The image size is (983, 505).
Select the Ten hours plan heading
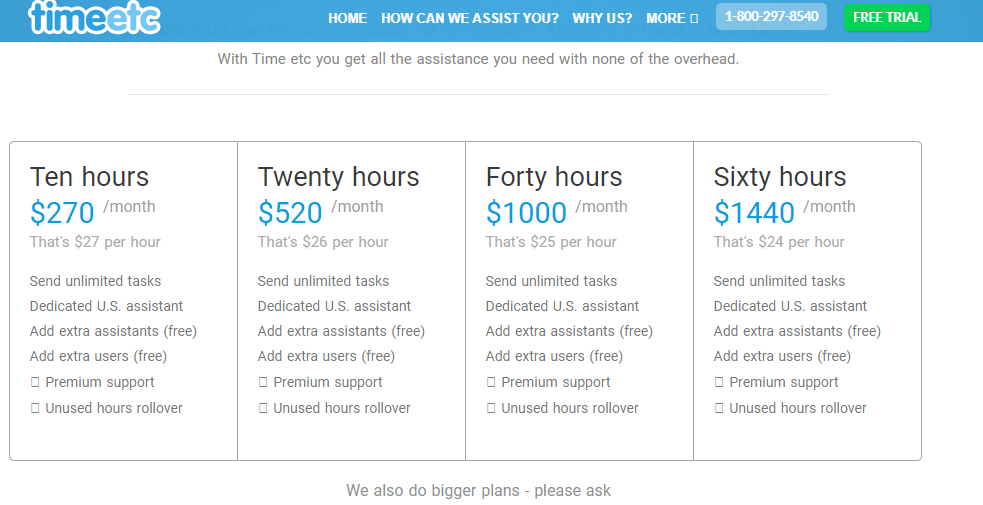pyautogui.click(x=89, y=177)
